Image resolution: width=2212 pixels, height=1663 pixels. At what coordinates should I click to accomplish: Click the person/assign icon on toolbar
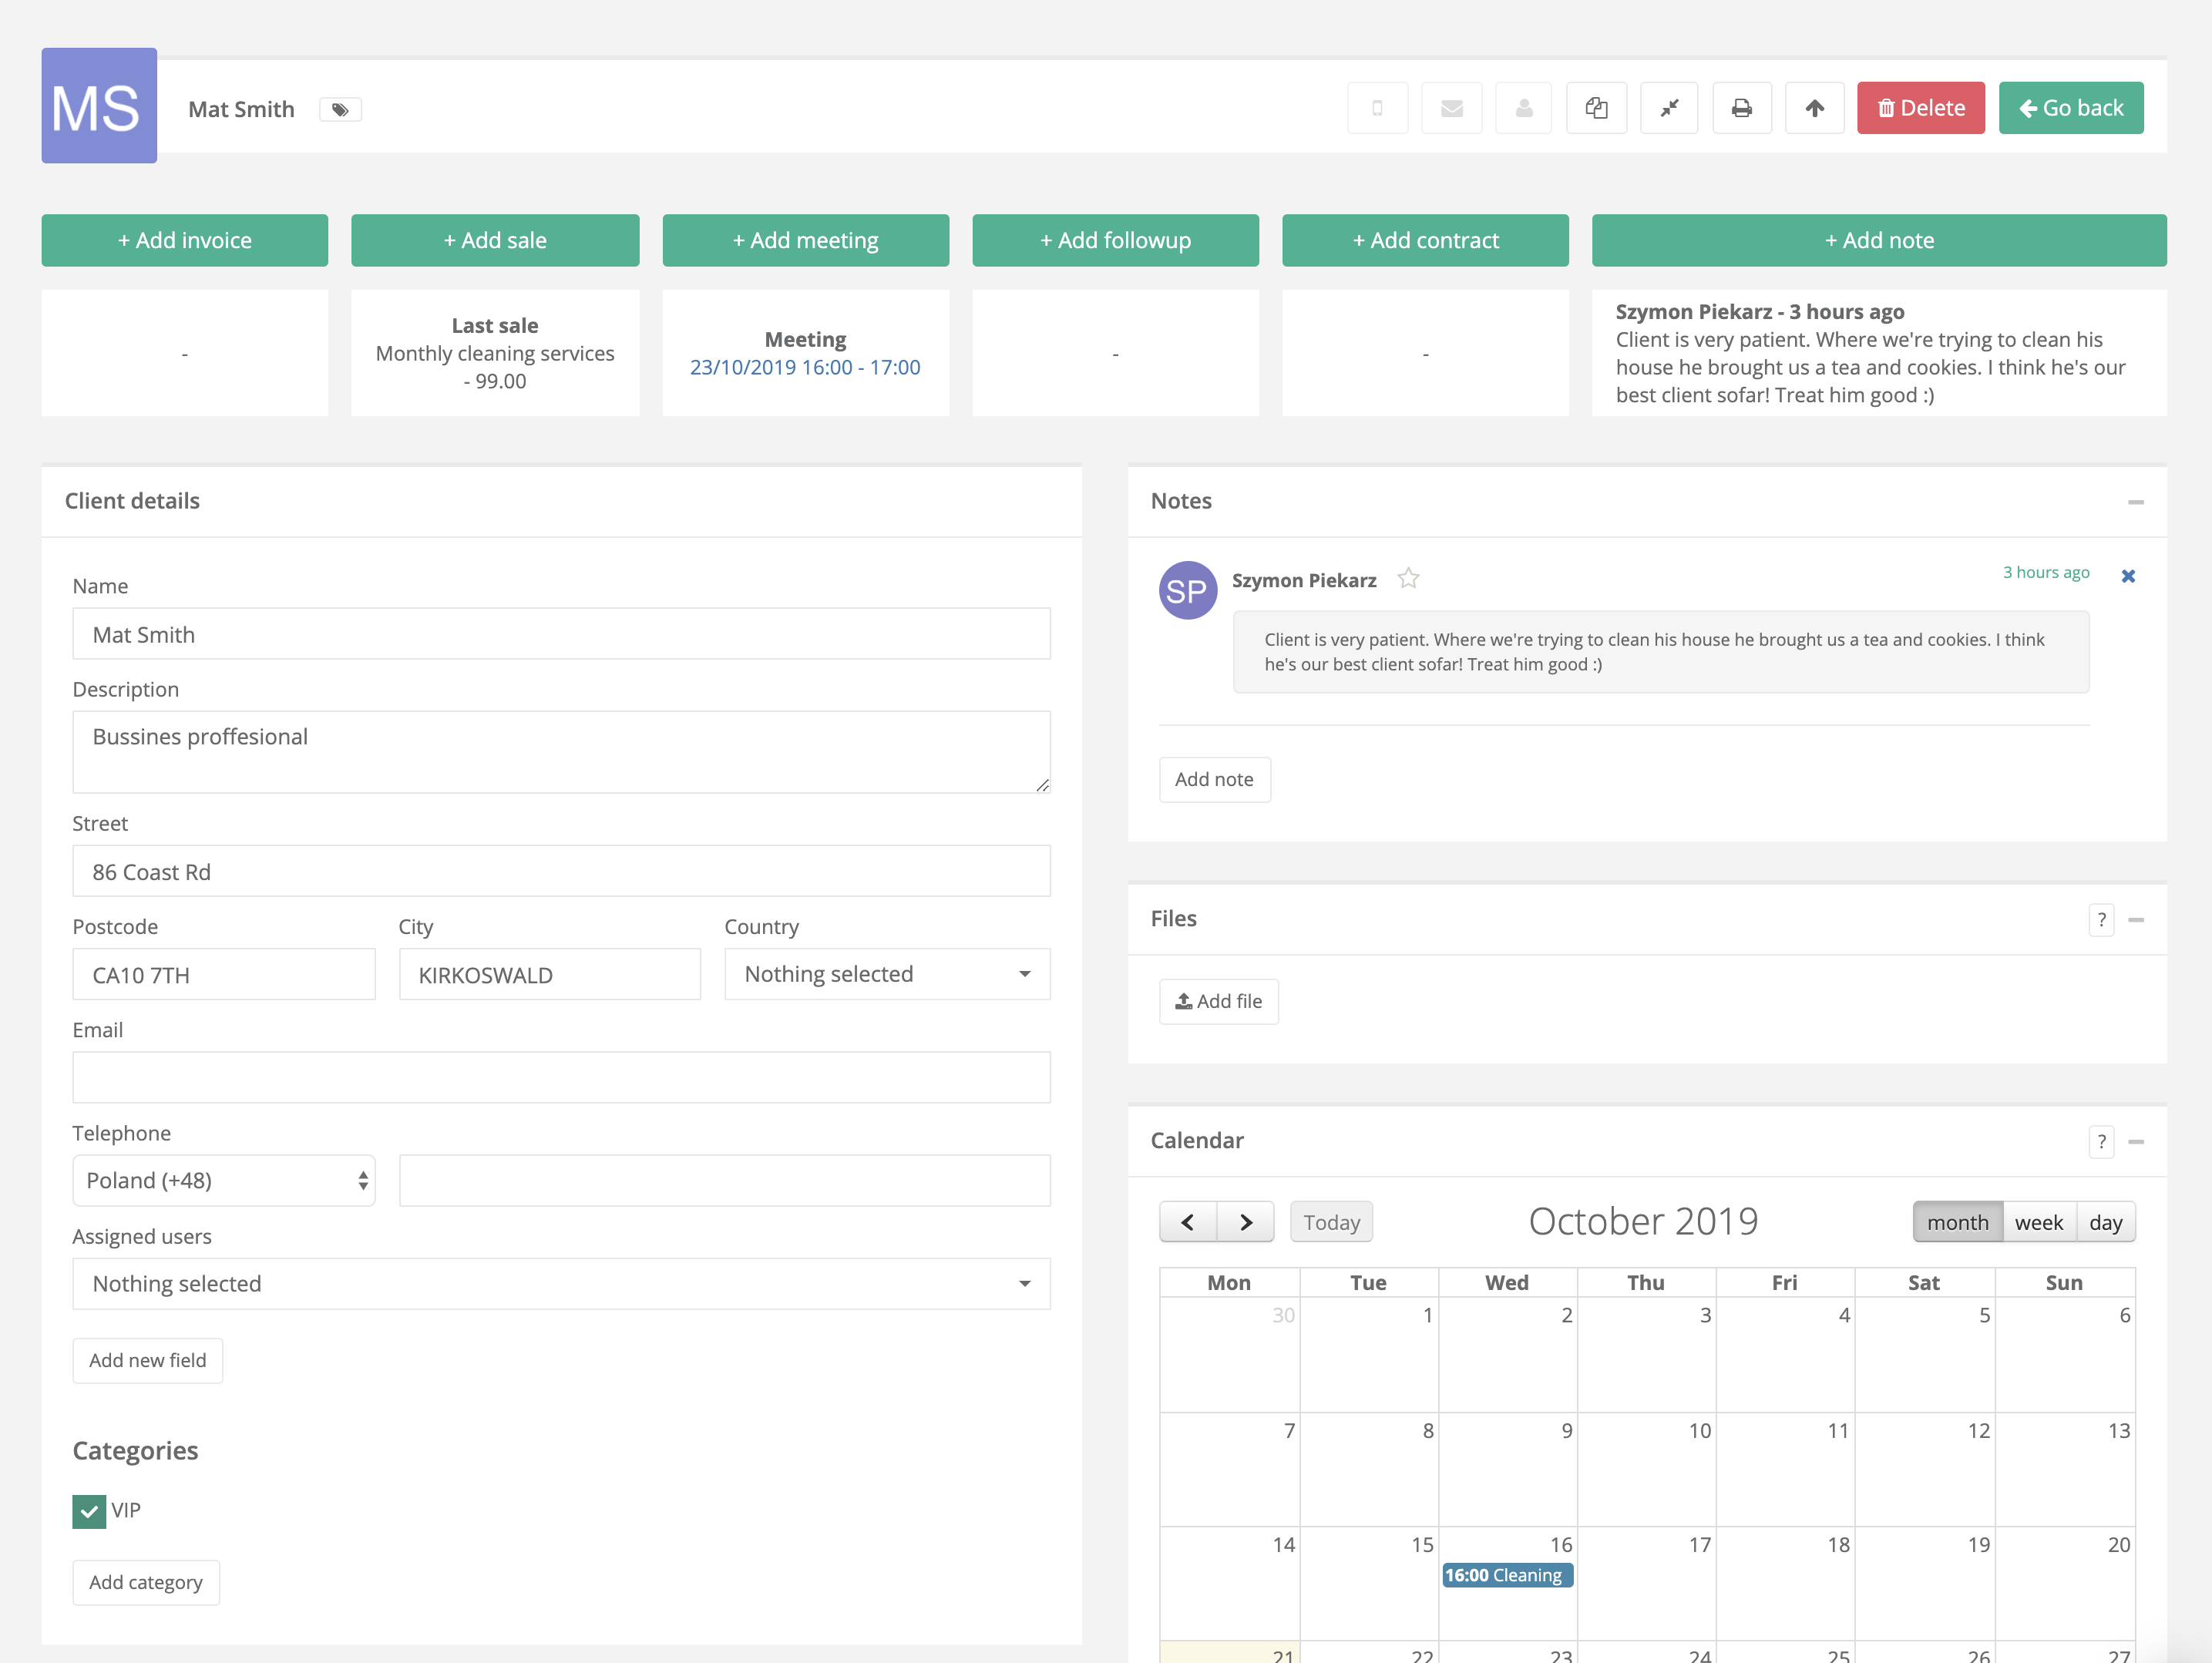coord(1522,109)
